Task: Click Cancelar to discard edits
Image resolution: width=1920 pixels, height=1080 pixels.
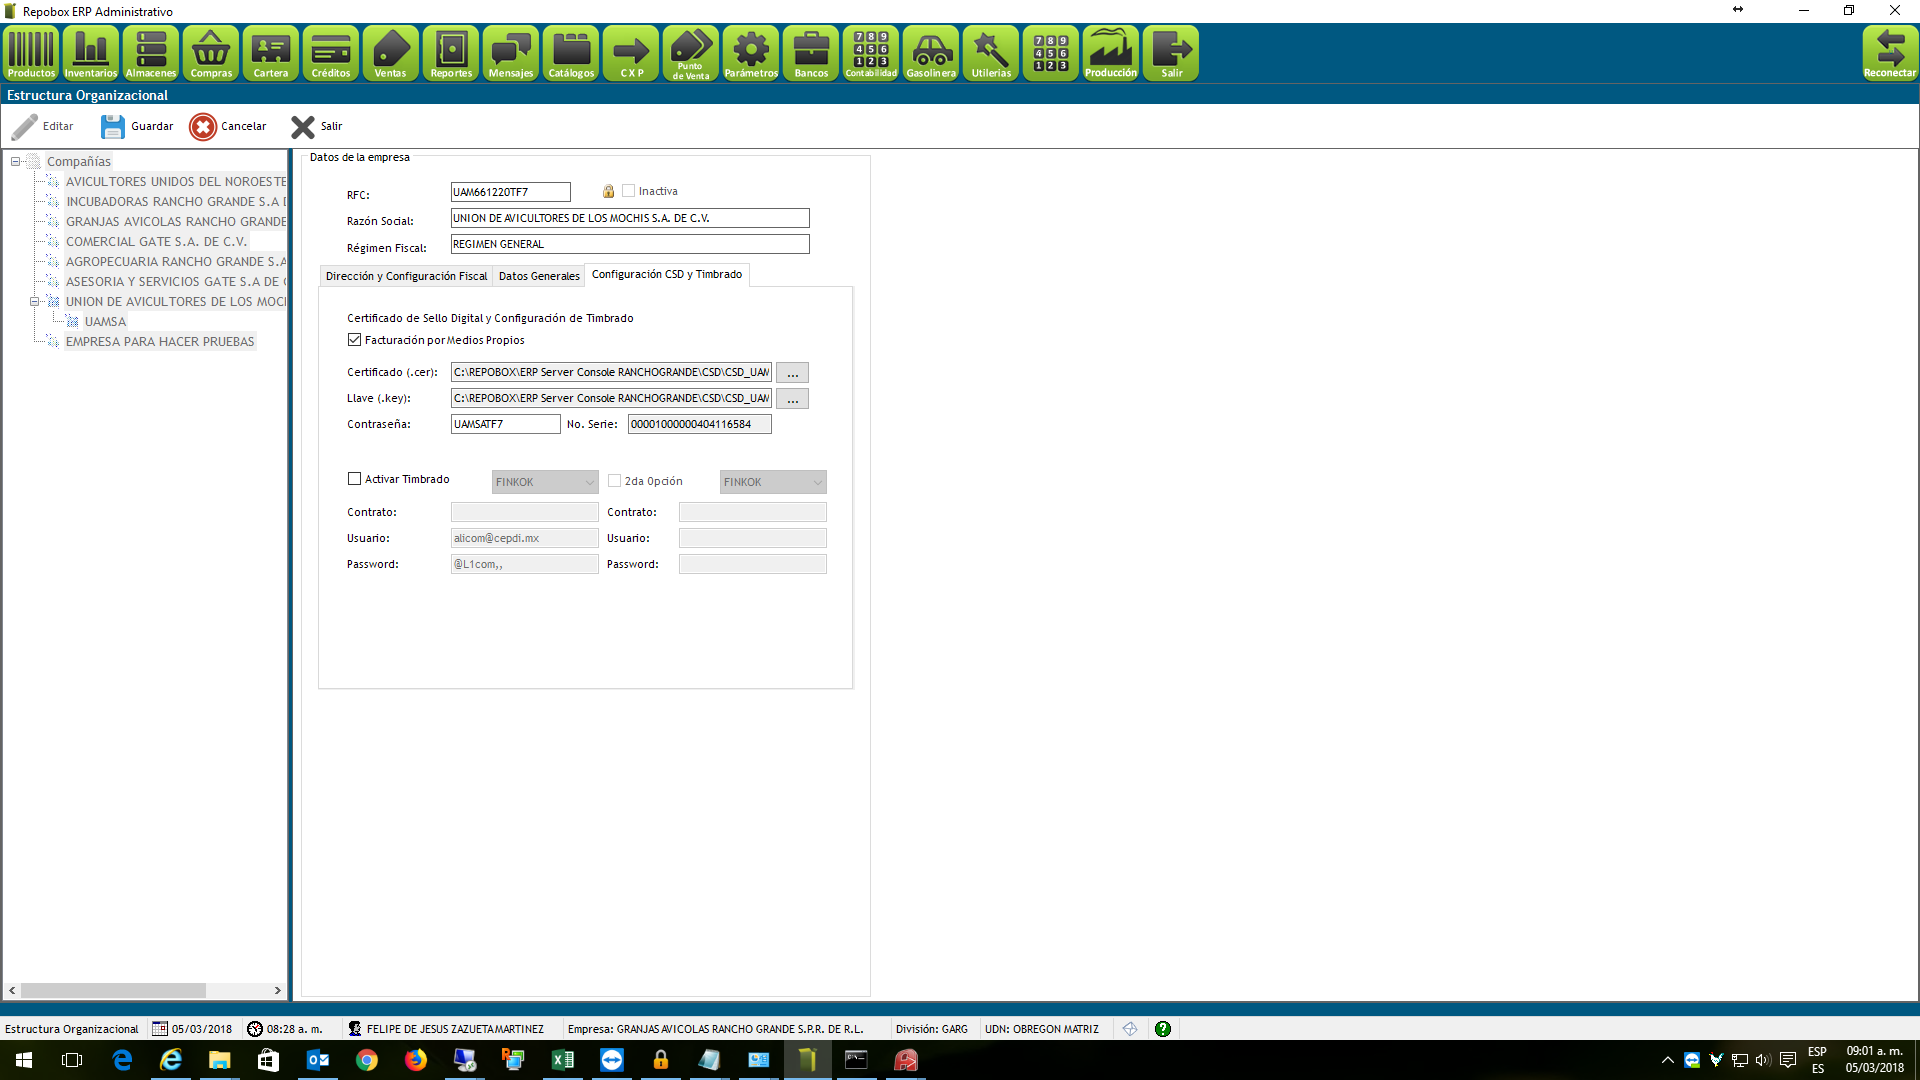Action: [x=228, y=127]
